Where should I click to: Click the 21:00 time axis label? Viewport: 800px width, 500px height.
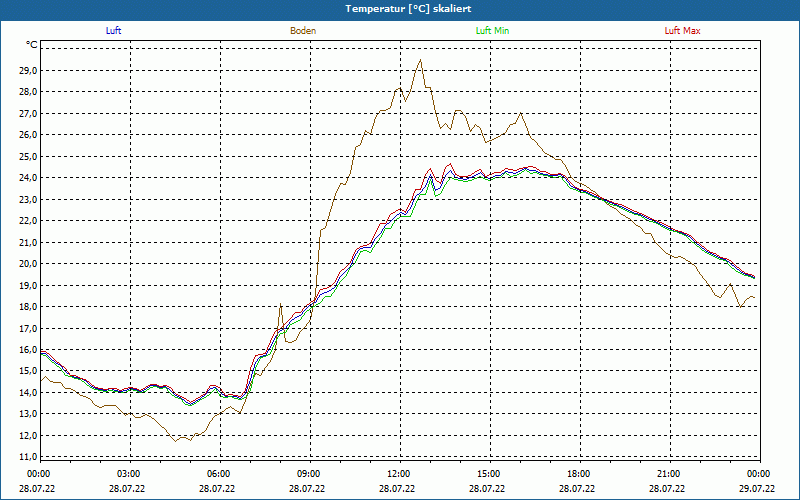click(667, 474)
